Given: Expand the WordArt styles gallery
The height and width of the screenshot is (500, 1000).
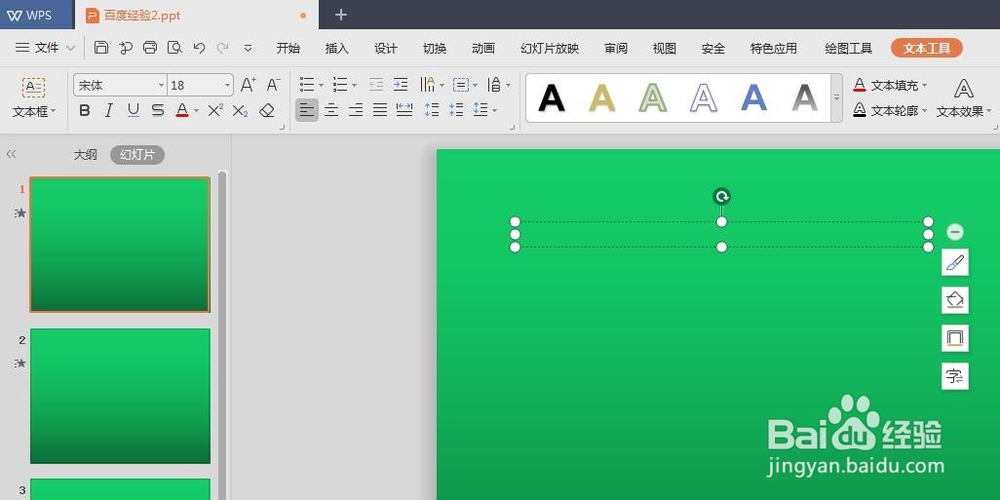Looking at the screenshot, I should (837, 98).
